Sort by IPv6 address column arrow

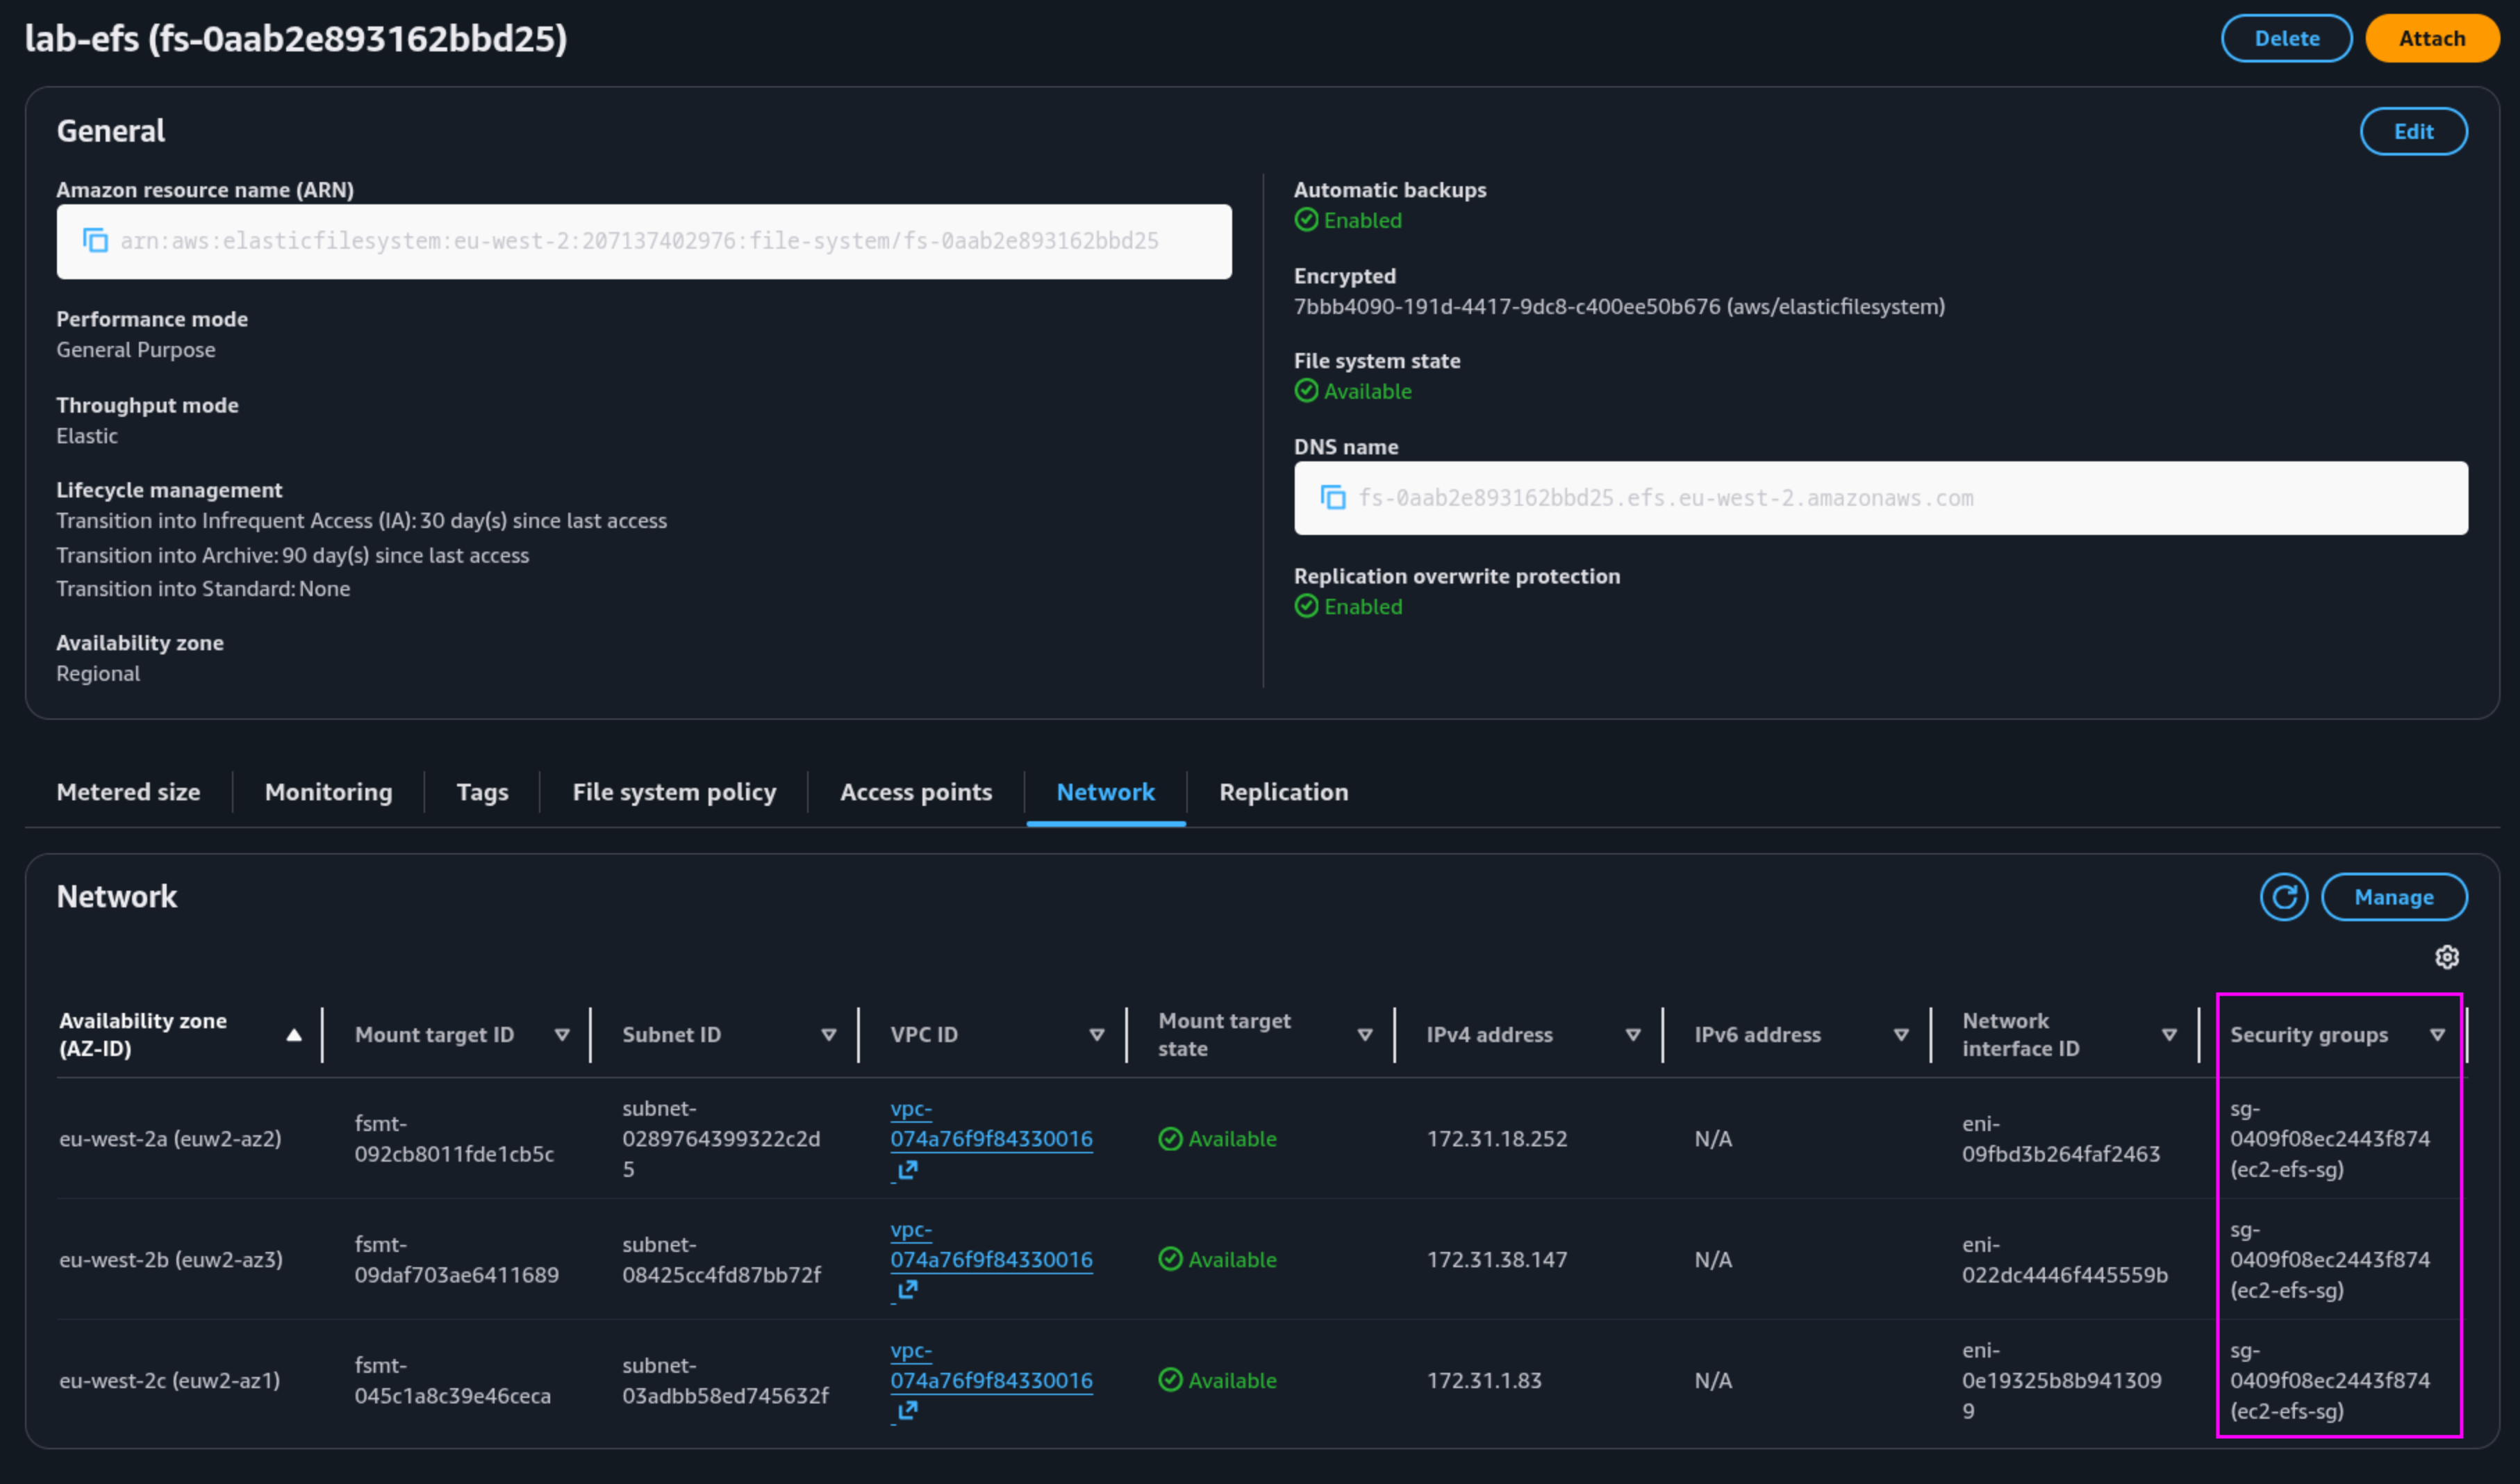point(1901,1035)
